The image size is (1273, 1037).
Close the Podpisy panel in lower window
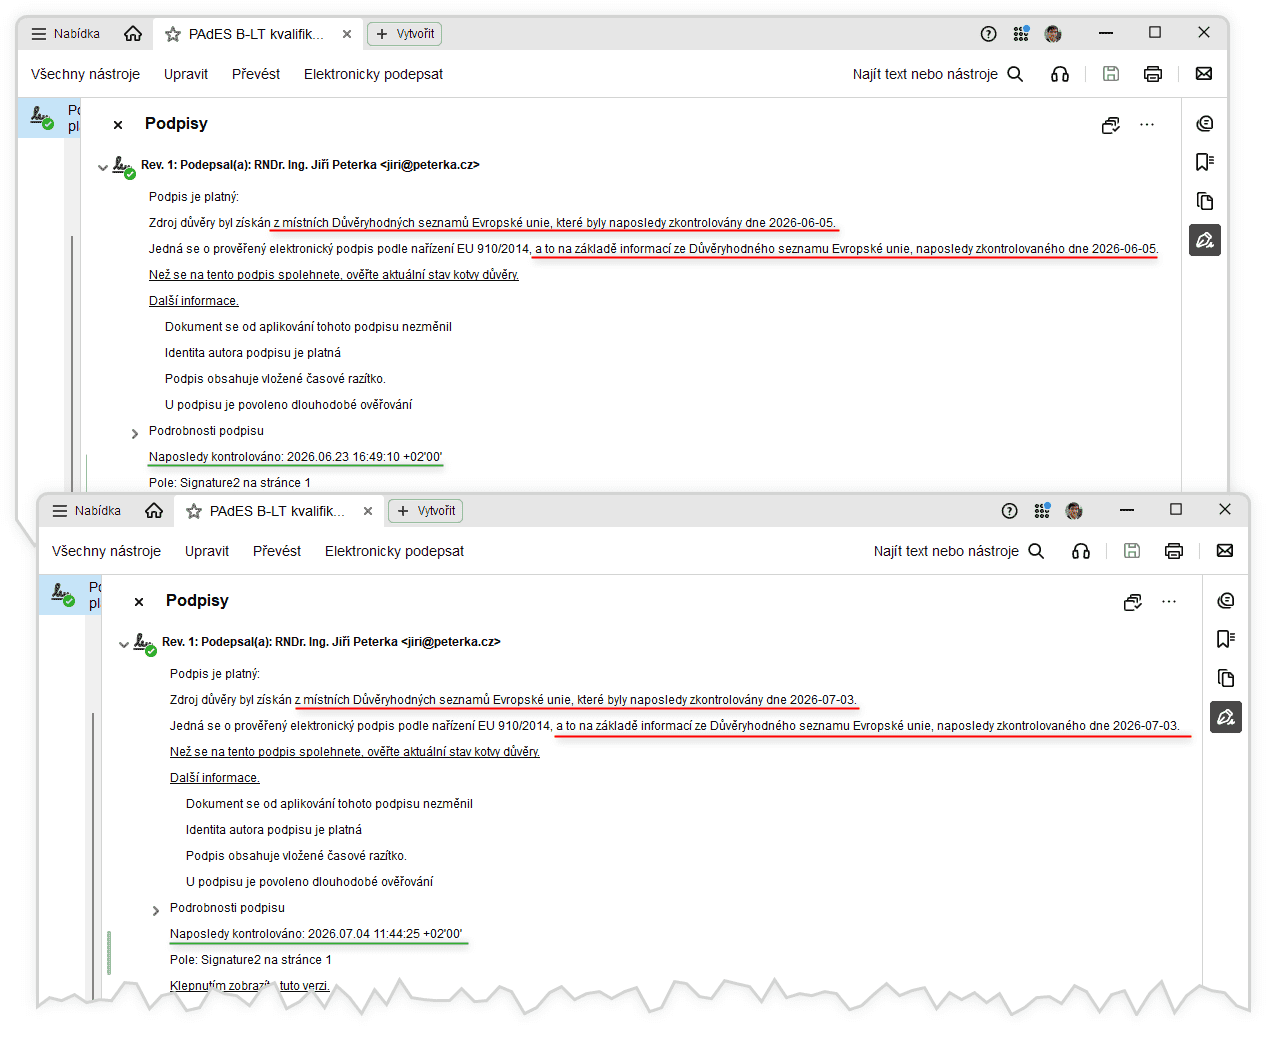(139, 602)
